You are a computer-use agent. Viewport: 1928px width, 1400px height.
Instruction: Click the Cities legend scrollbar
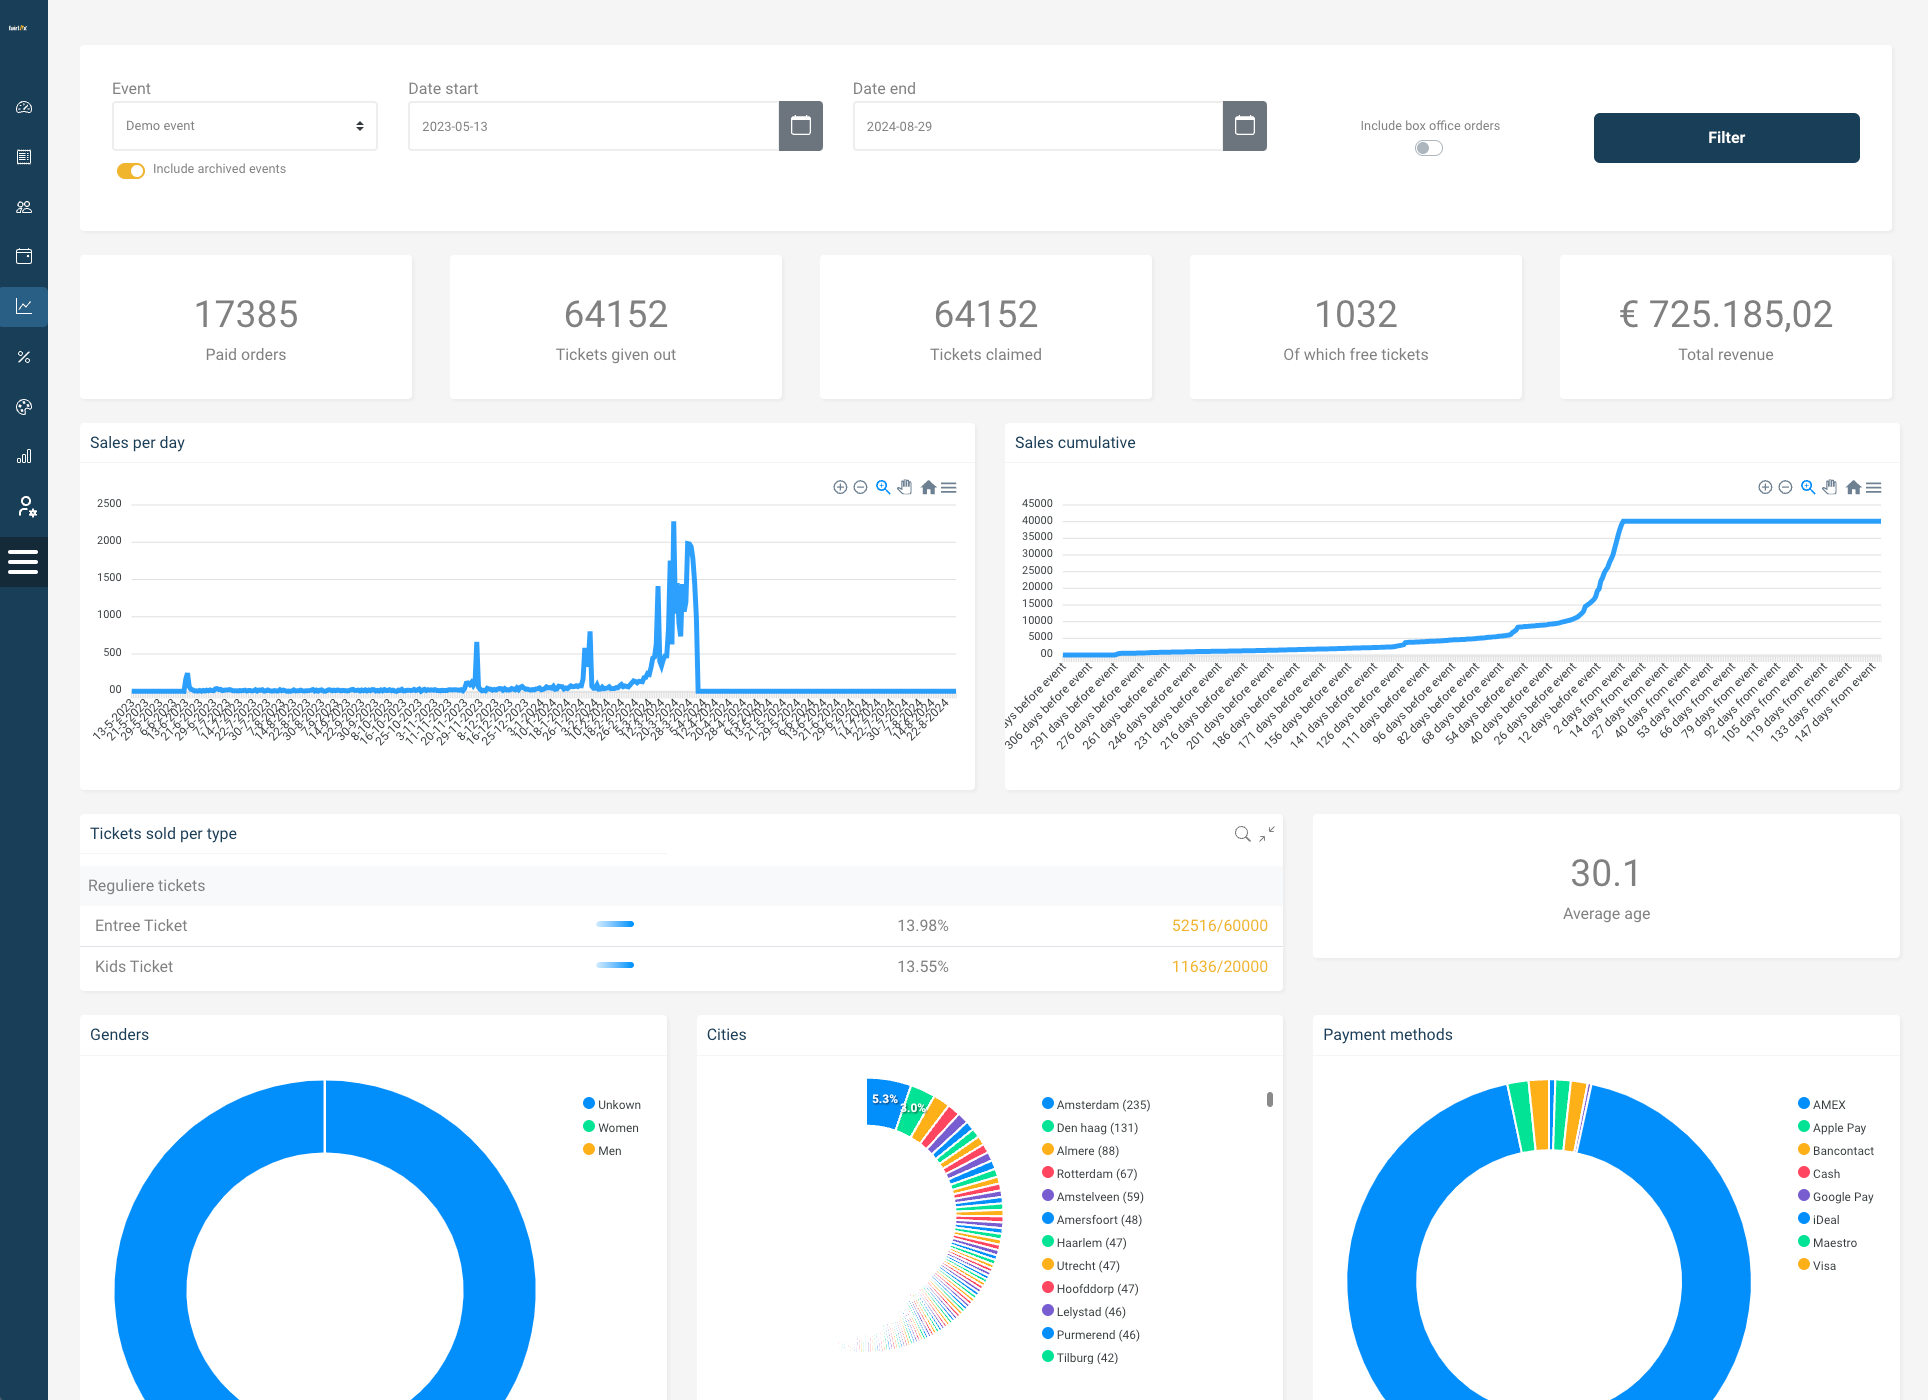coord(1269,1099)
